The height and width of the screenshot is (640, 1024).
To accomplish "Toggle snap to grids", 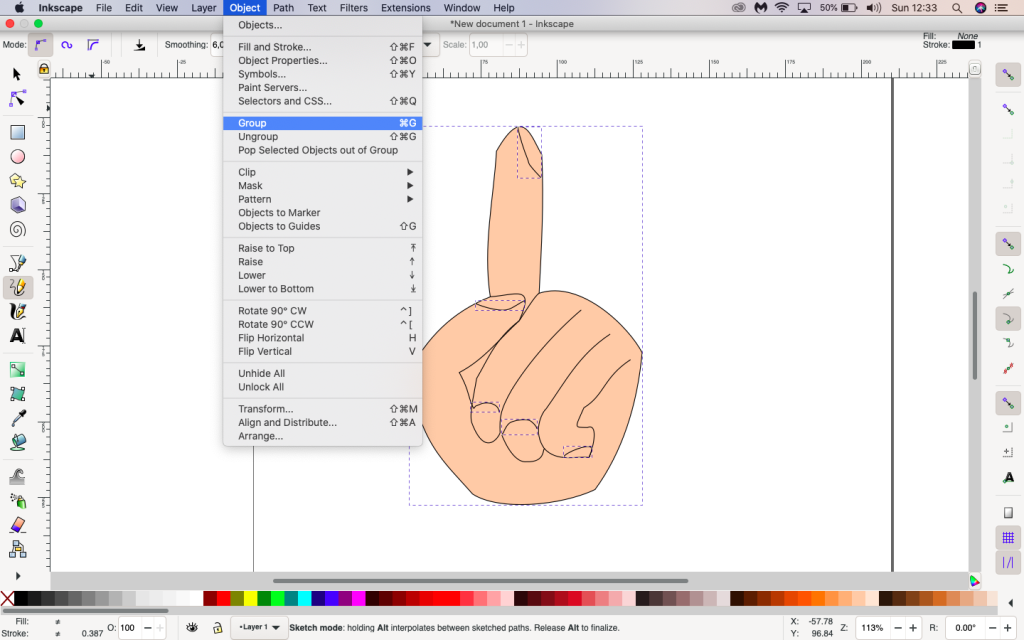I will (1008, 537).
